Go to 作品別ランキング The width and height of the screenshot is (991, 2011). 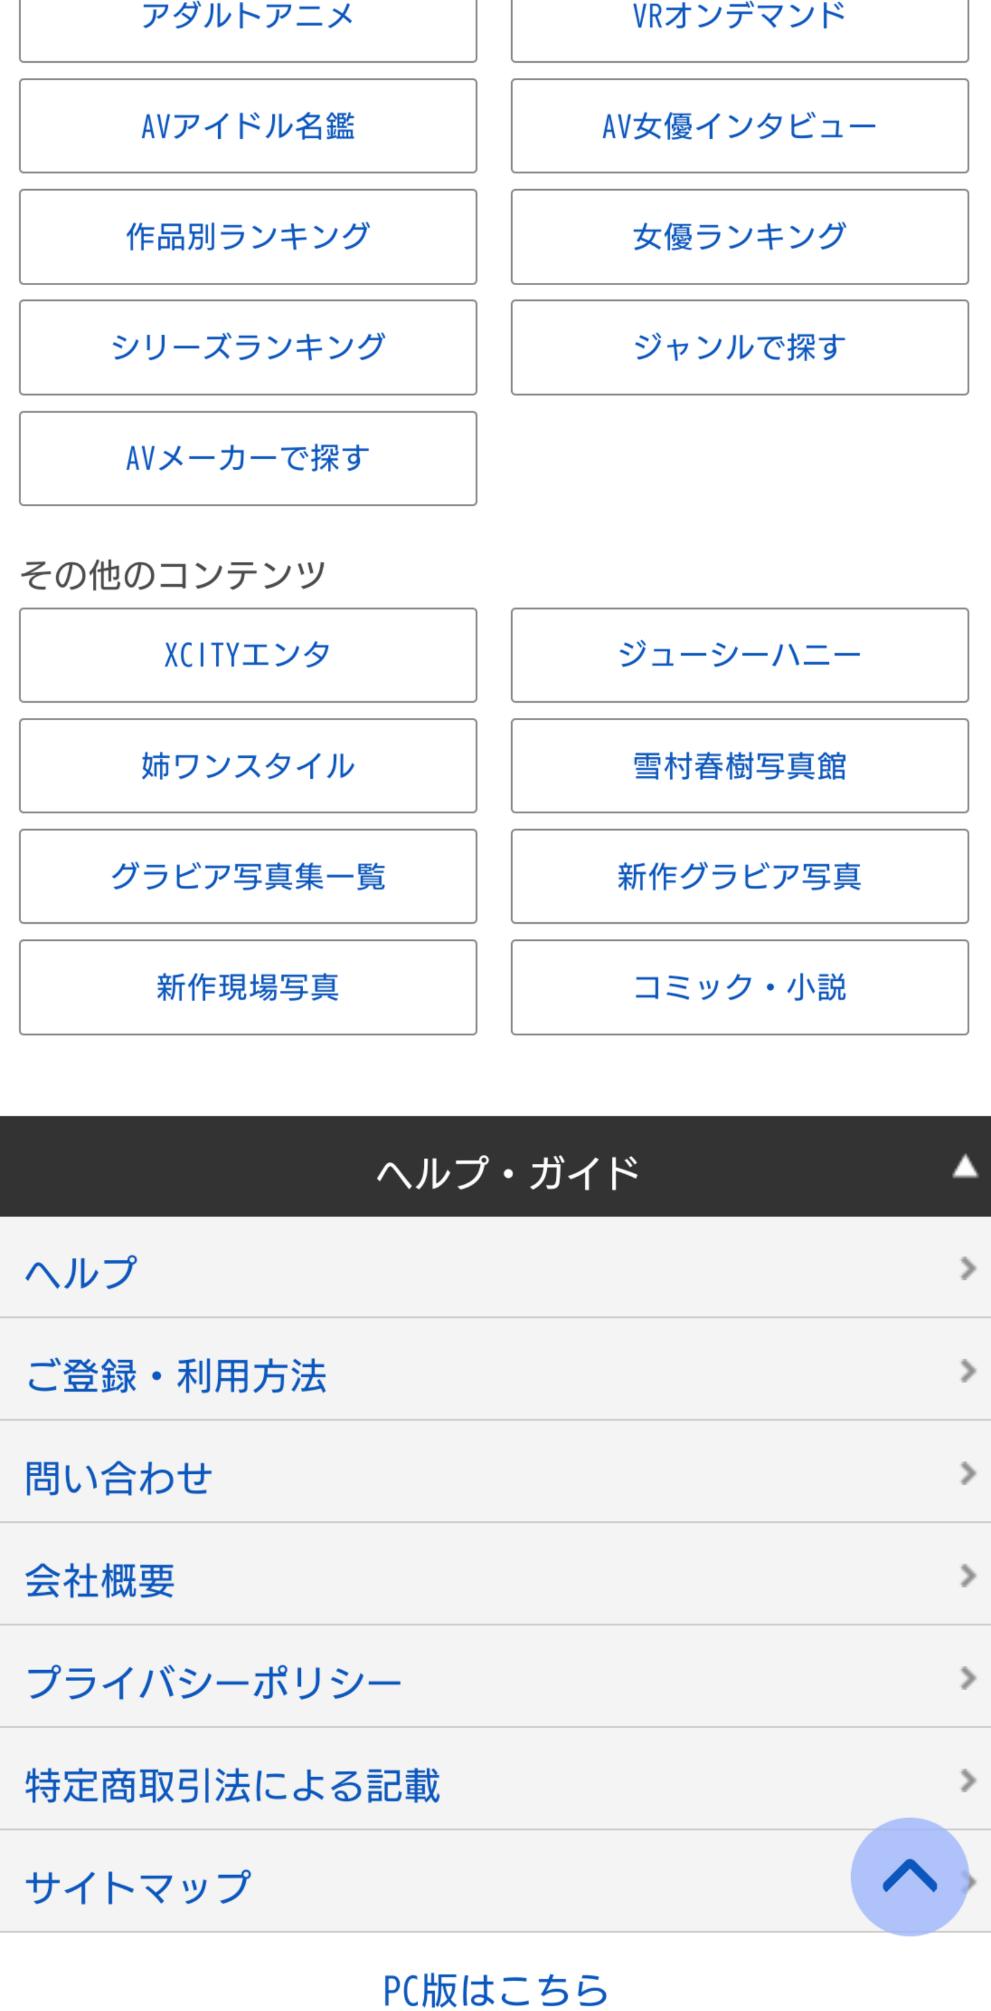248,237
